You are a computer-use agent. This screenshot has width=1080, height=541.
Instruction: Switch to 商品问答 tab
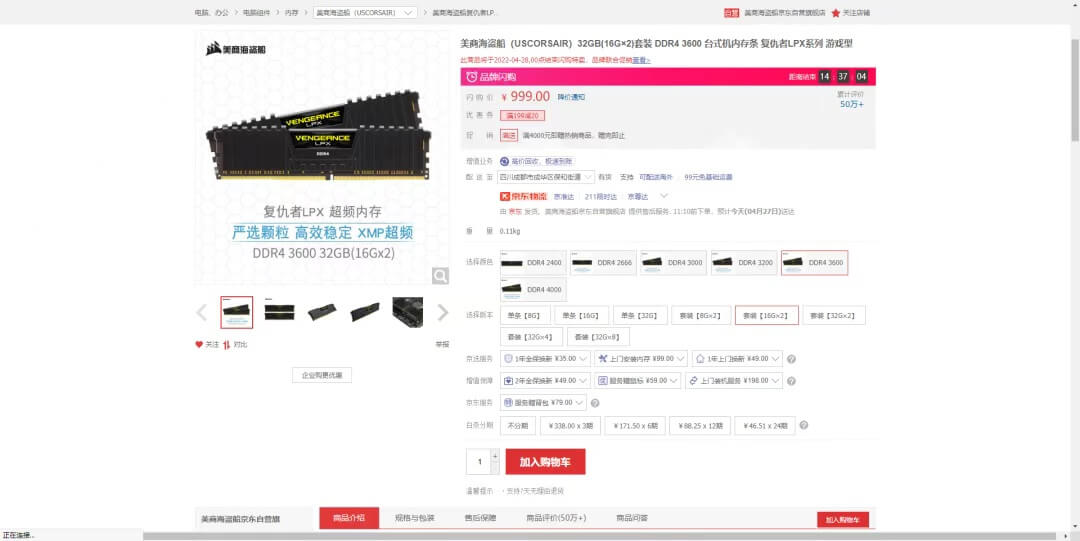pos(632,518)
